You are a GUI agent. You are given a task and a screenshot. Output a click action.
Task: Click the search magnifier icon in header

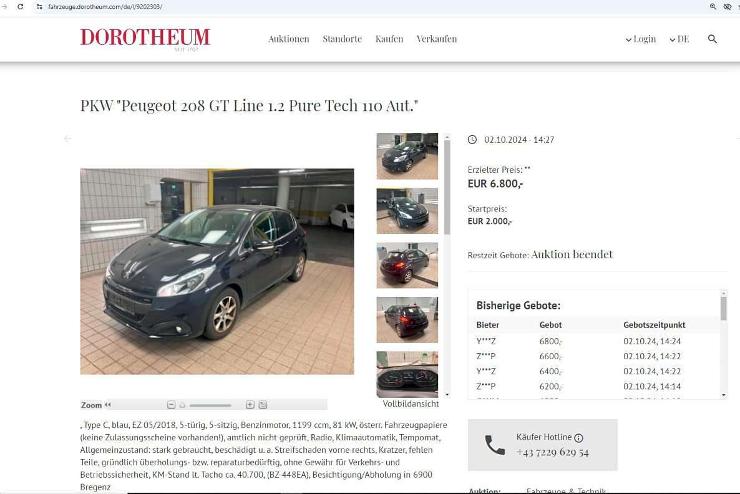[x=712, y=39]
